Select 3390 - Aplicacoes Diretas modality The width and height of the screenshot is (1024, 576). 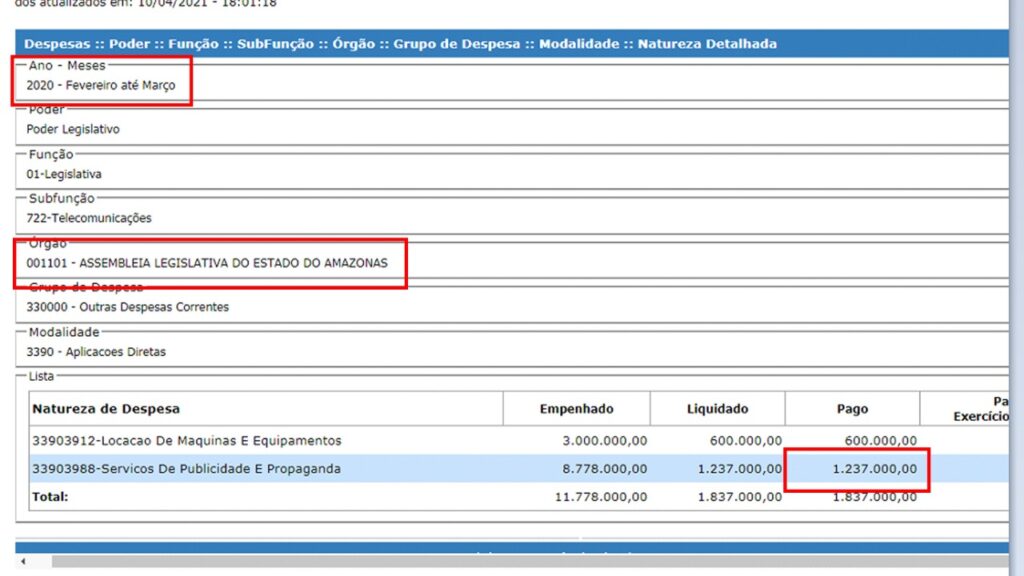click(x=96, y=352)
